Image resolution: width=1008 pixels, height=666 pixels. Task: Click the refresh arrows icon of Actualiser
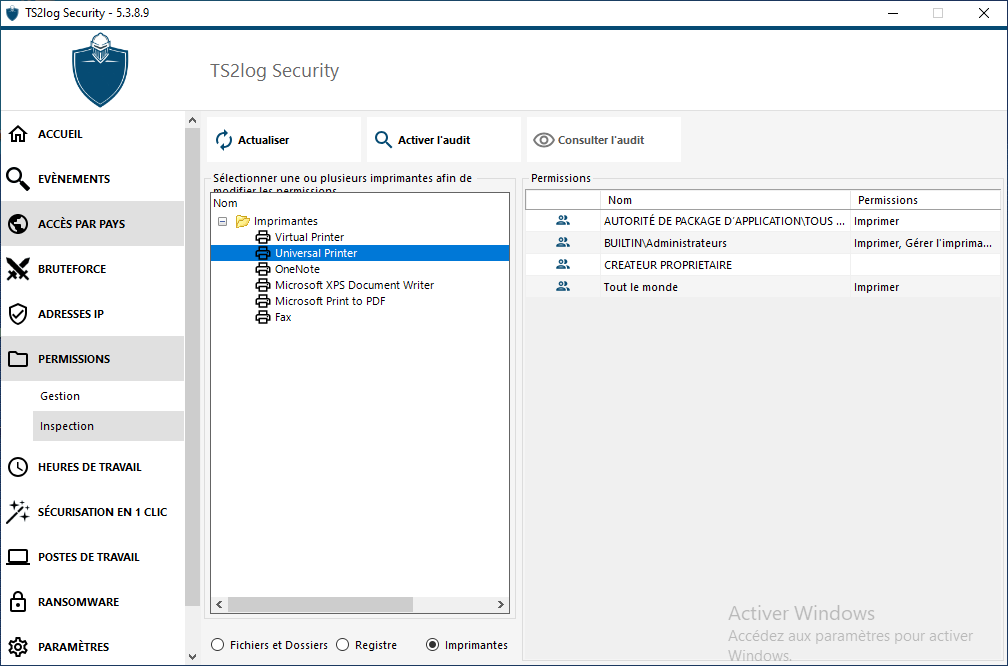click(224, 140)
